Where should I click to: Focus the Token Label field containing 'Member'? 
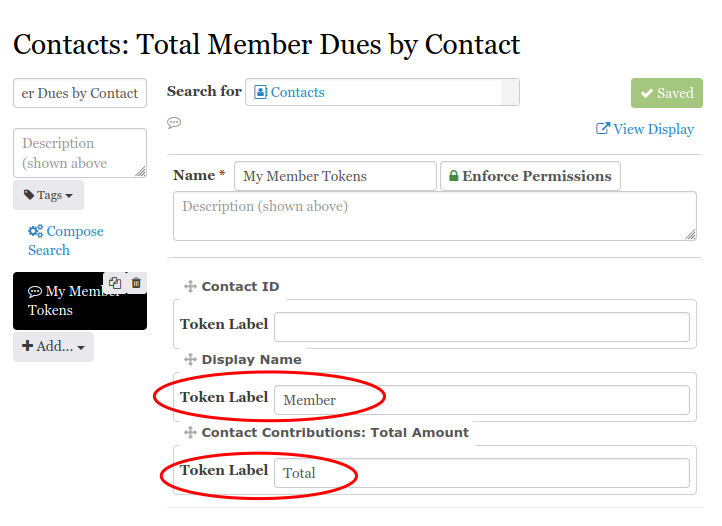[x=481, y=400]
